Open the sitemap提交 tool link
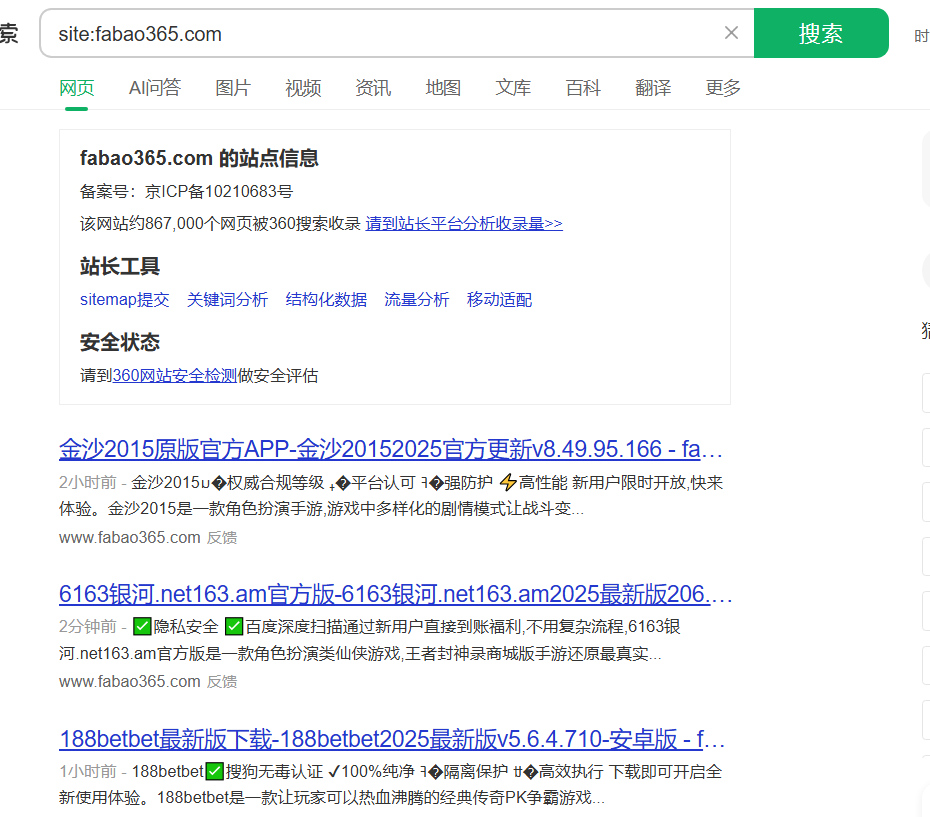This screenshot has height=817, width=930. (125, 300)
